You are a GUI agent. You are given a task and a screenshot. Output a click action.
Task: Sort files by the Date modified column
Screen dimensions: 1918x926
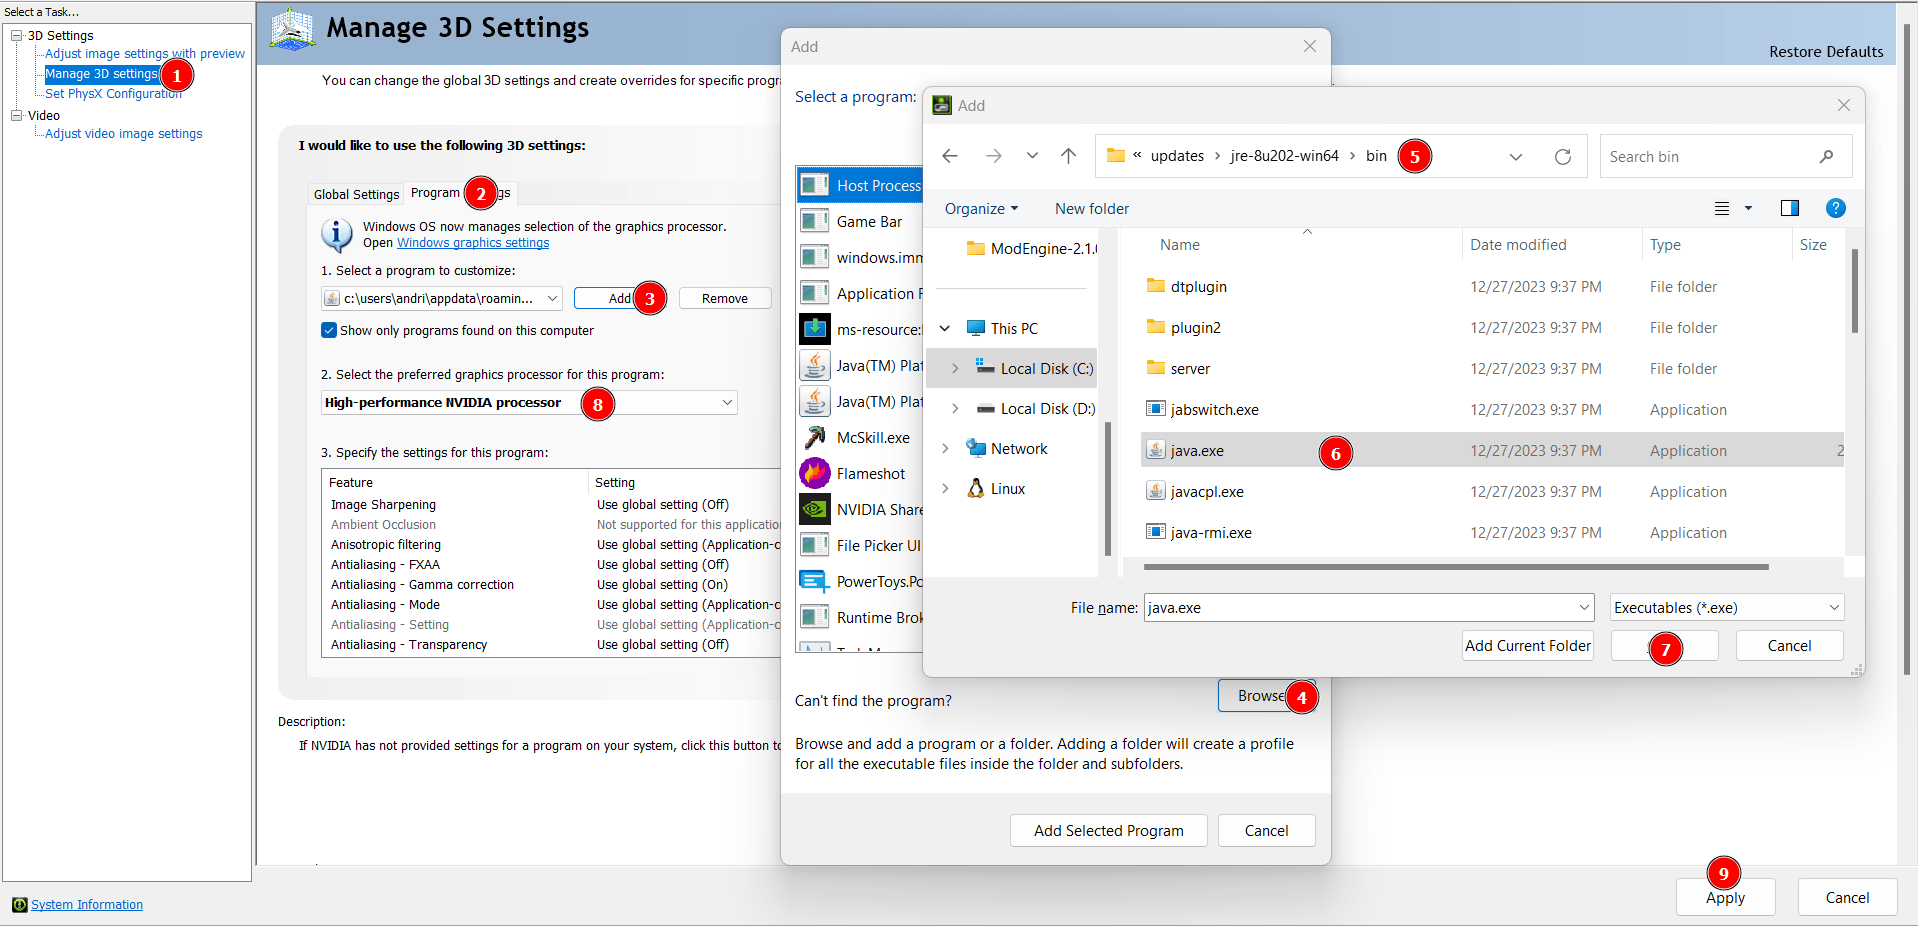(1518, 245)
